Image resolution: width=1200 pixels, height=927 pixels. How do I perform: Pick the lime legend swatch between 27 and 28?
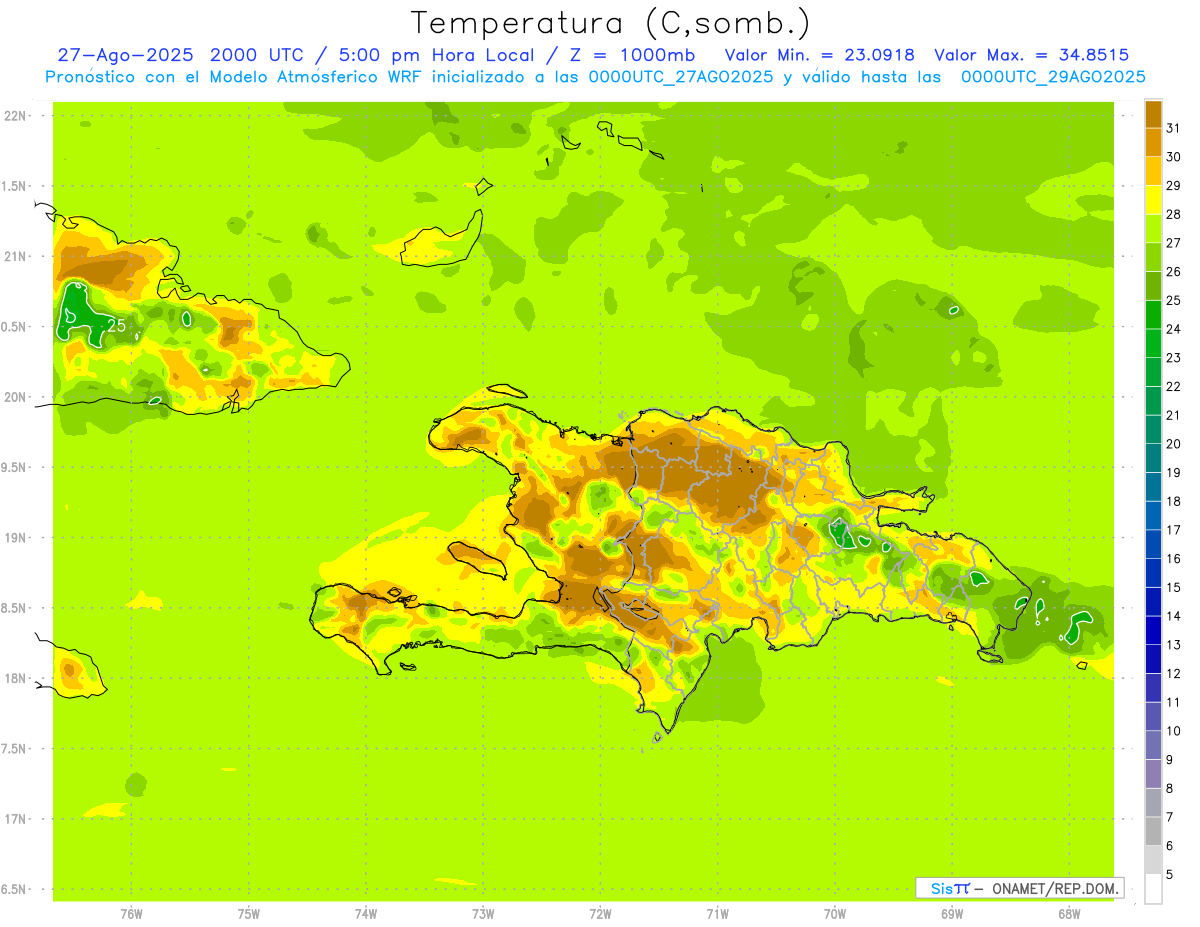(1153, 228)
